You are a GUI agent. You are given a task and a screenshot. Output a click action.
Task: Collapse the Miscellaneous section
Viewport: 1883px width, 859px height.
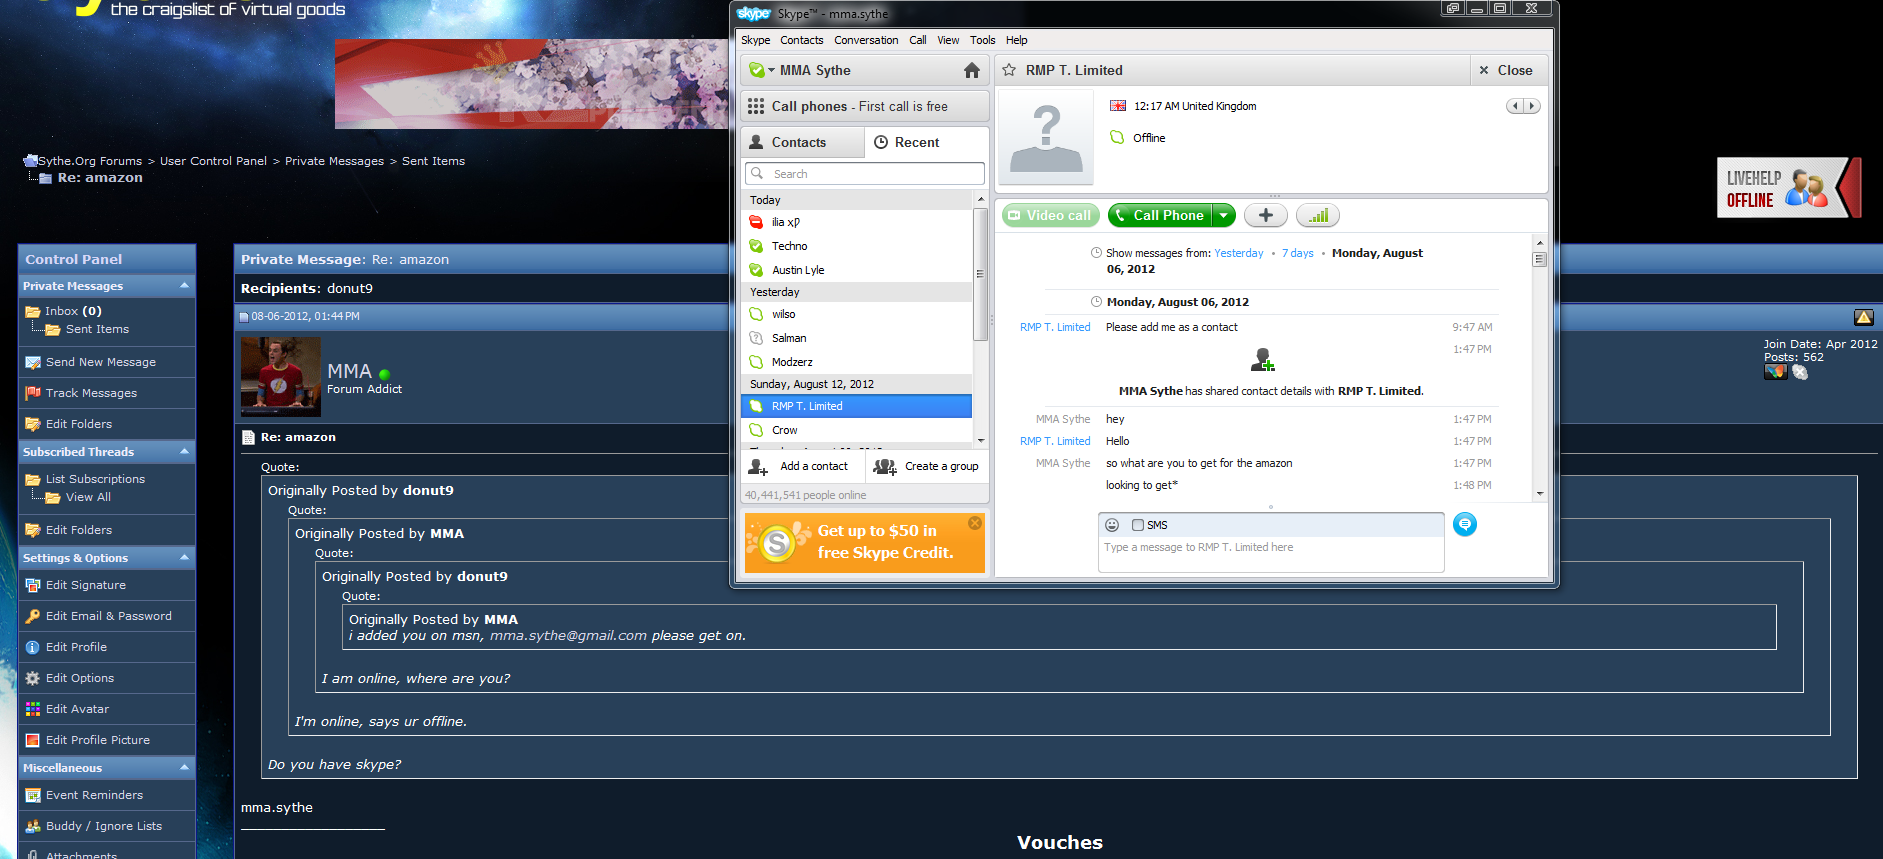tap(184, 768)
